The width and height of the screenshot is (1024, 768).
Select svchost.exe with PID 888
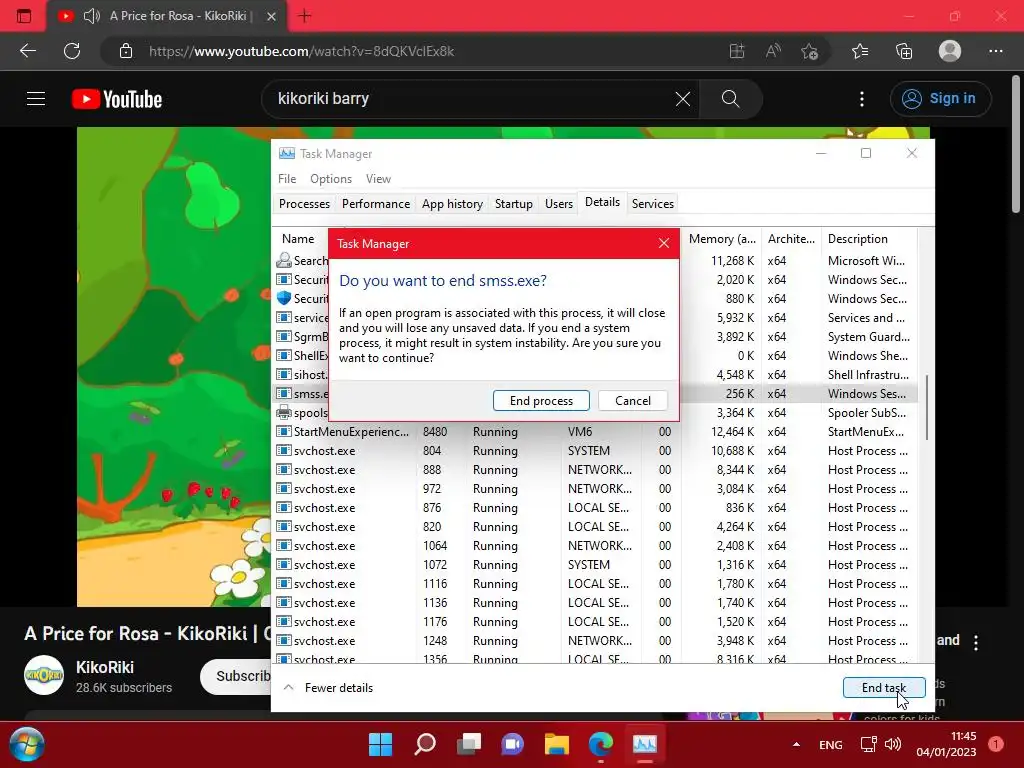594,470
